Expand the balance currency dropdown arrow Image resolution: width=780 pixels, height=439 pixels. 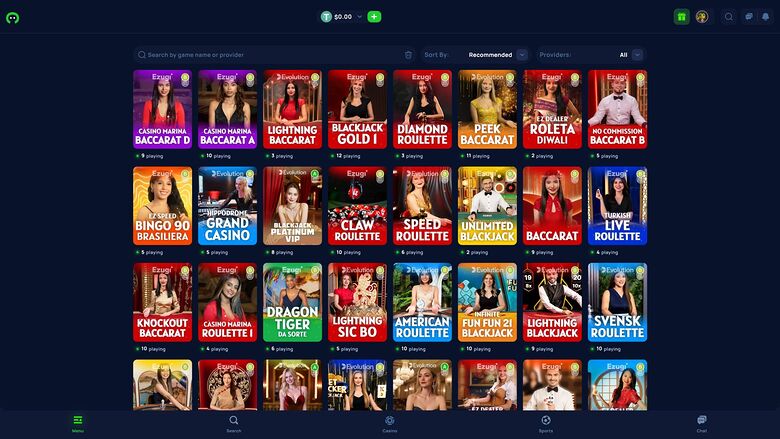[x=359, y=17]
